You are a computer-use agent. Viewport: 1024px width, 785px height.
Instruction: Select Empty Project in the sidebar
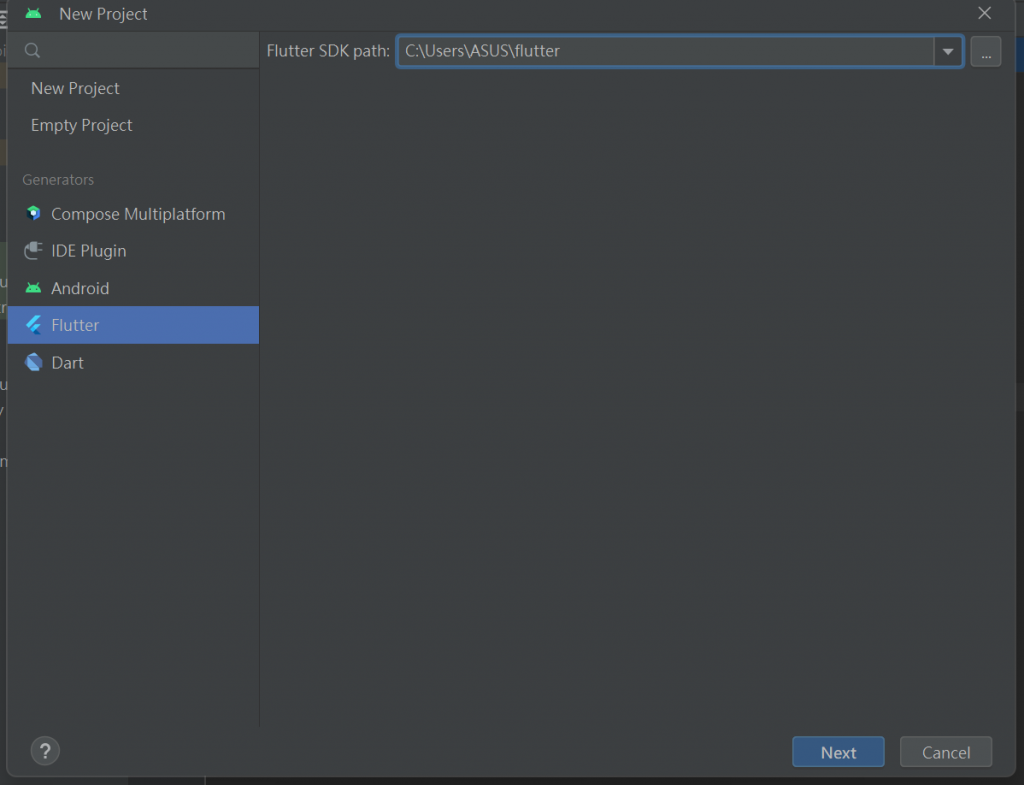pos(133,125)
